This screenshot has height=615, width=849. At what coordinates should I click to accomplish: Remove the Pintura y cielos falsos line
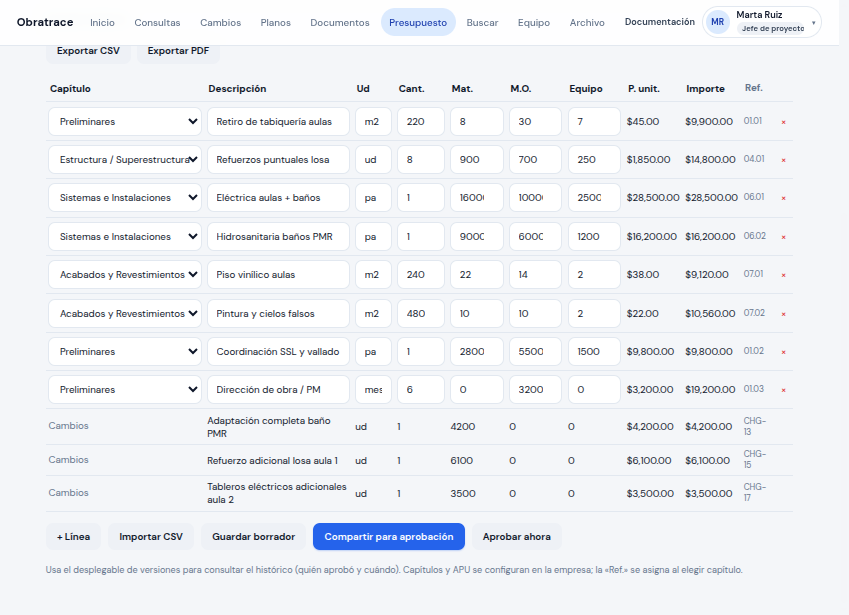pos(783,314)
